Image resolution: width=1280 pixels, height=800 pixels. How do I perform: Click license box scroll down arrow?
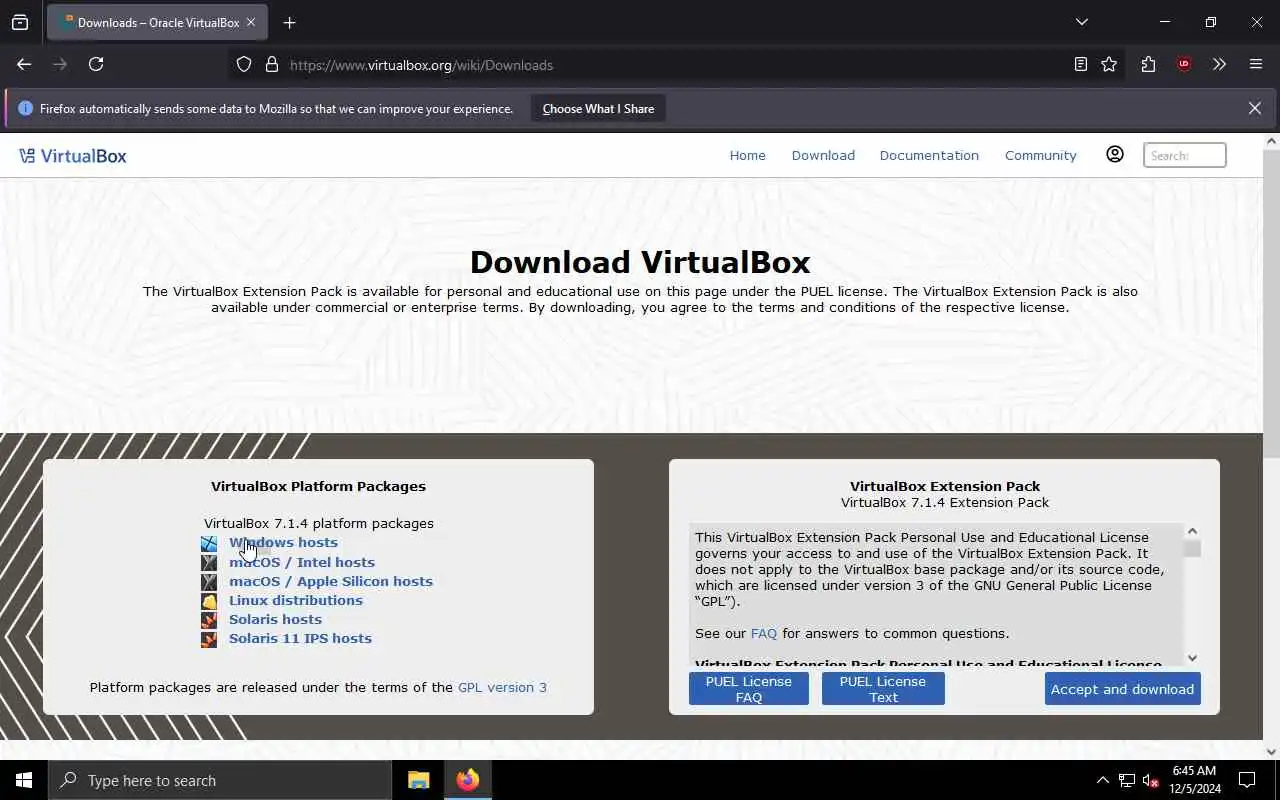(1192, 657)
